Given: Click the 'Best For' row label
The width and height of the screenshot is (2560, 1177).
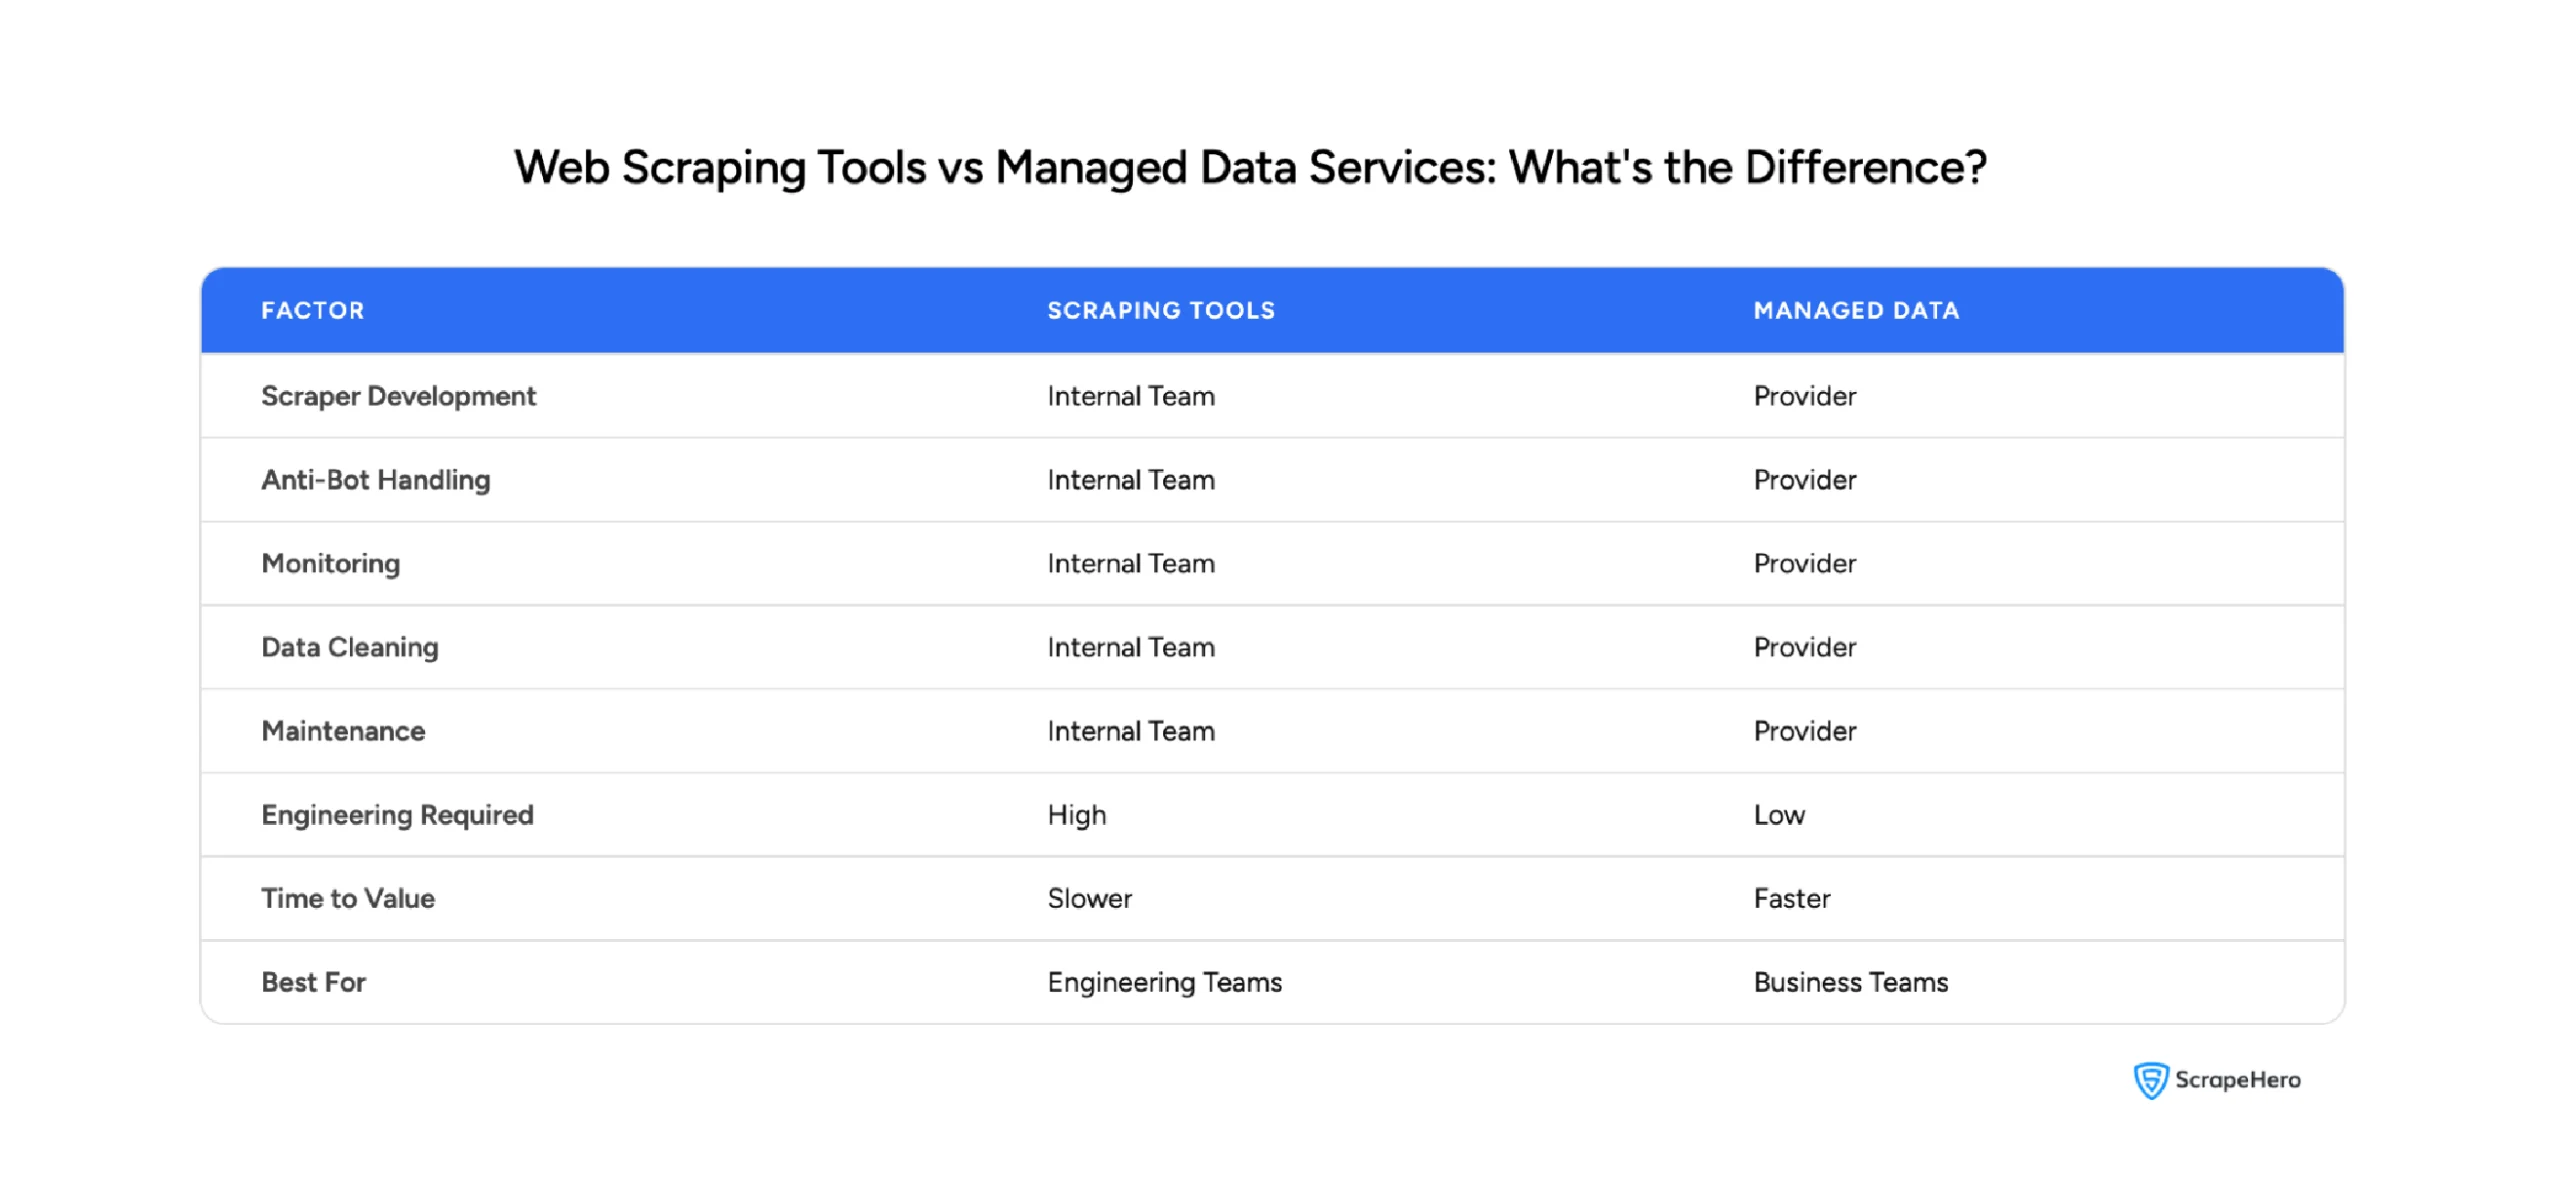Looking at the screenshot, I should pyautogui.click(x=313, y=982).
